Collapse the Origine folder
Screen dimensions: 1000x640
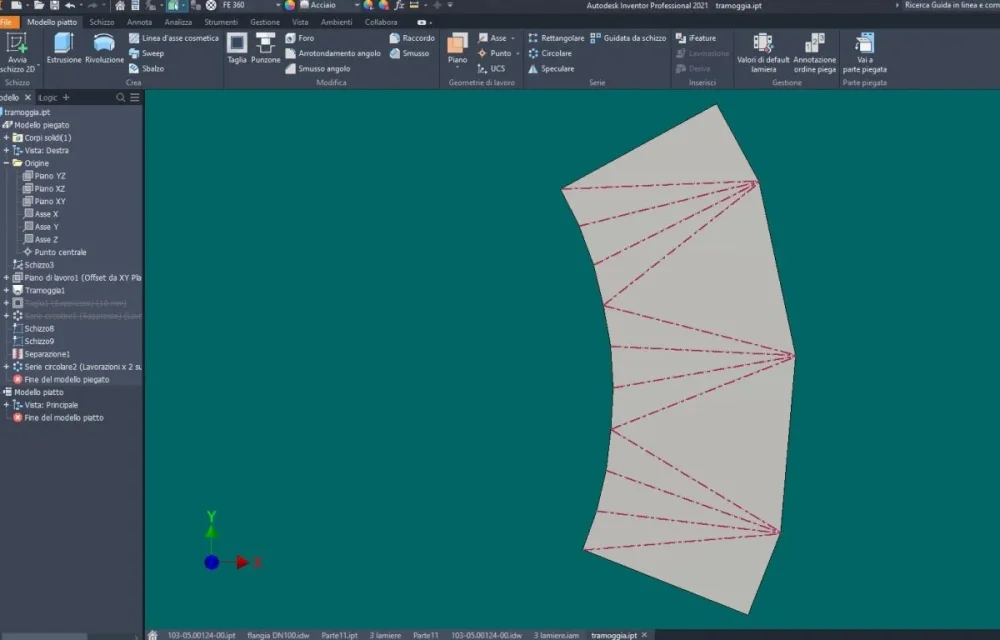coord(6,163)
